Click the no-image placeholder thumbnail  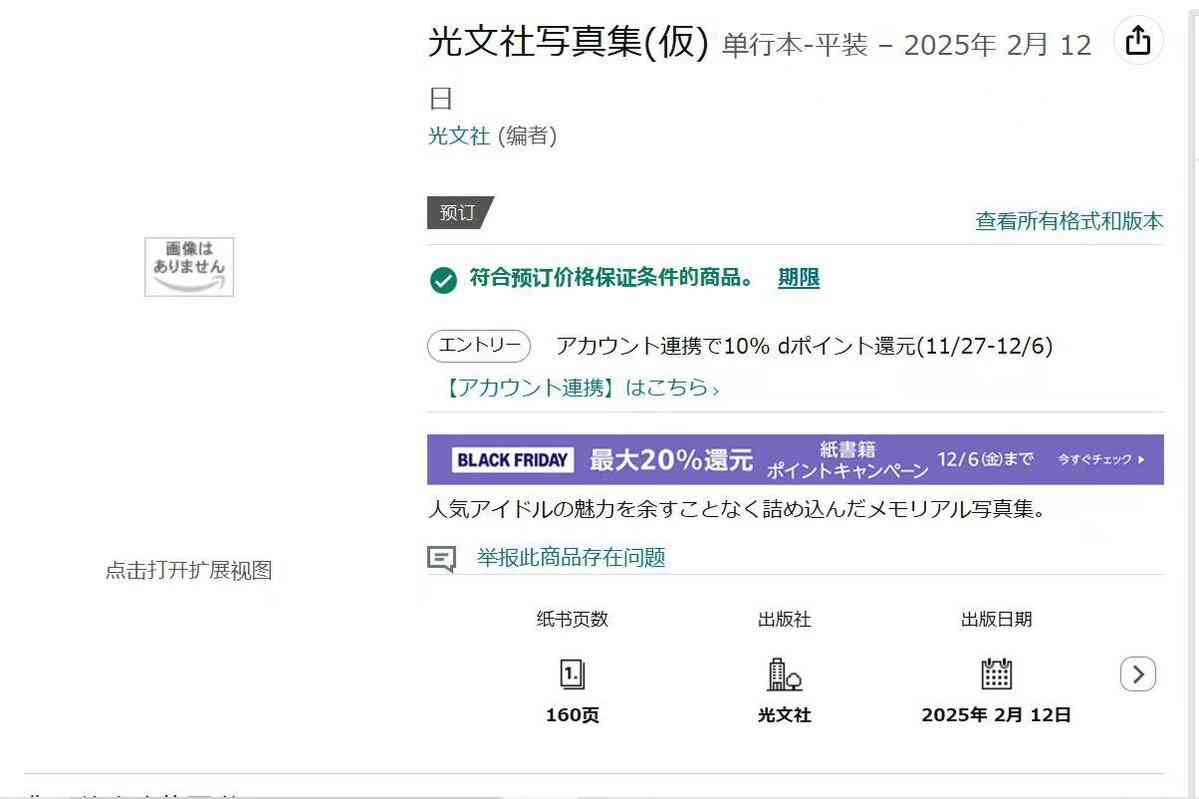[x=189, y=267]
